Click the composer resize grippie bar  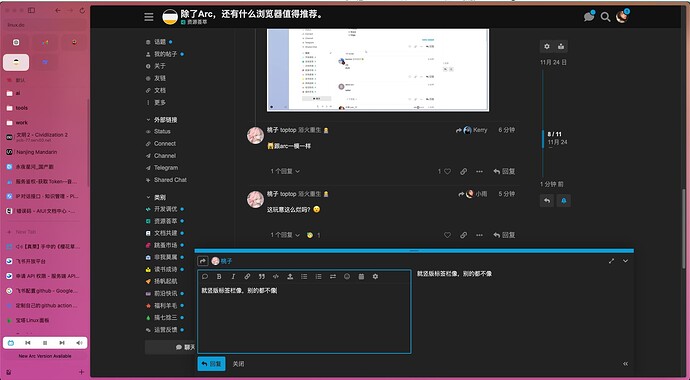414,251
